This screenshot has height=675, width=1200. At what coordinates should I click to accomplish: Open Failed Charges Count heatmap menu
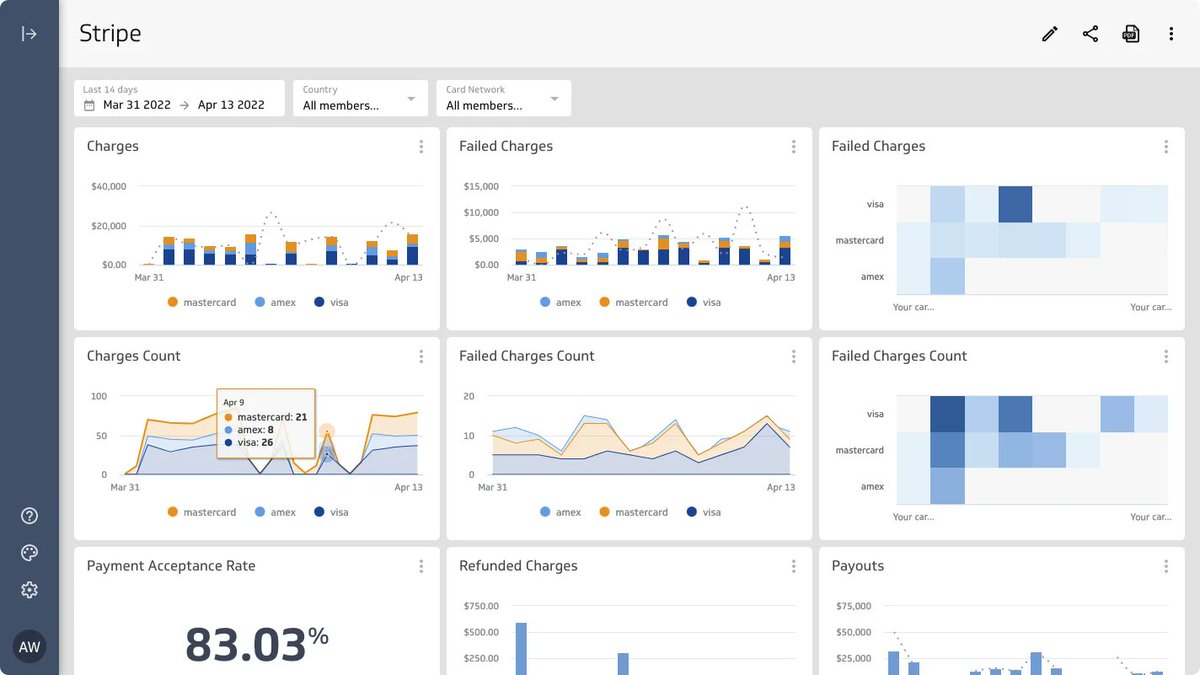point(1166,357)
